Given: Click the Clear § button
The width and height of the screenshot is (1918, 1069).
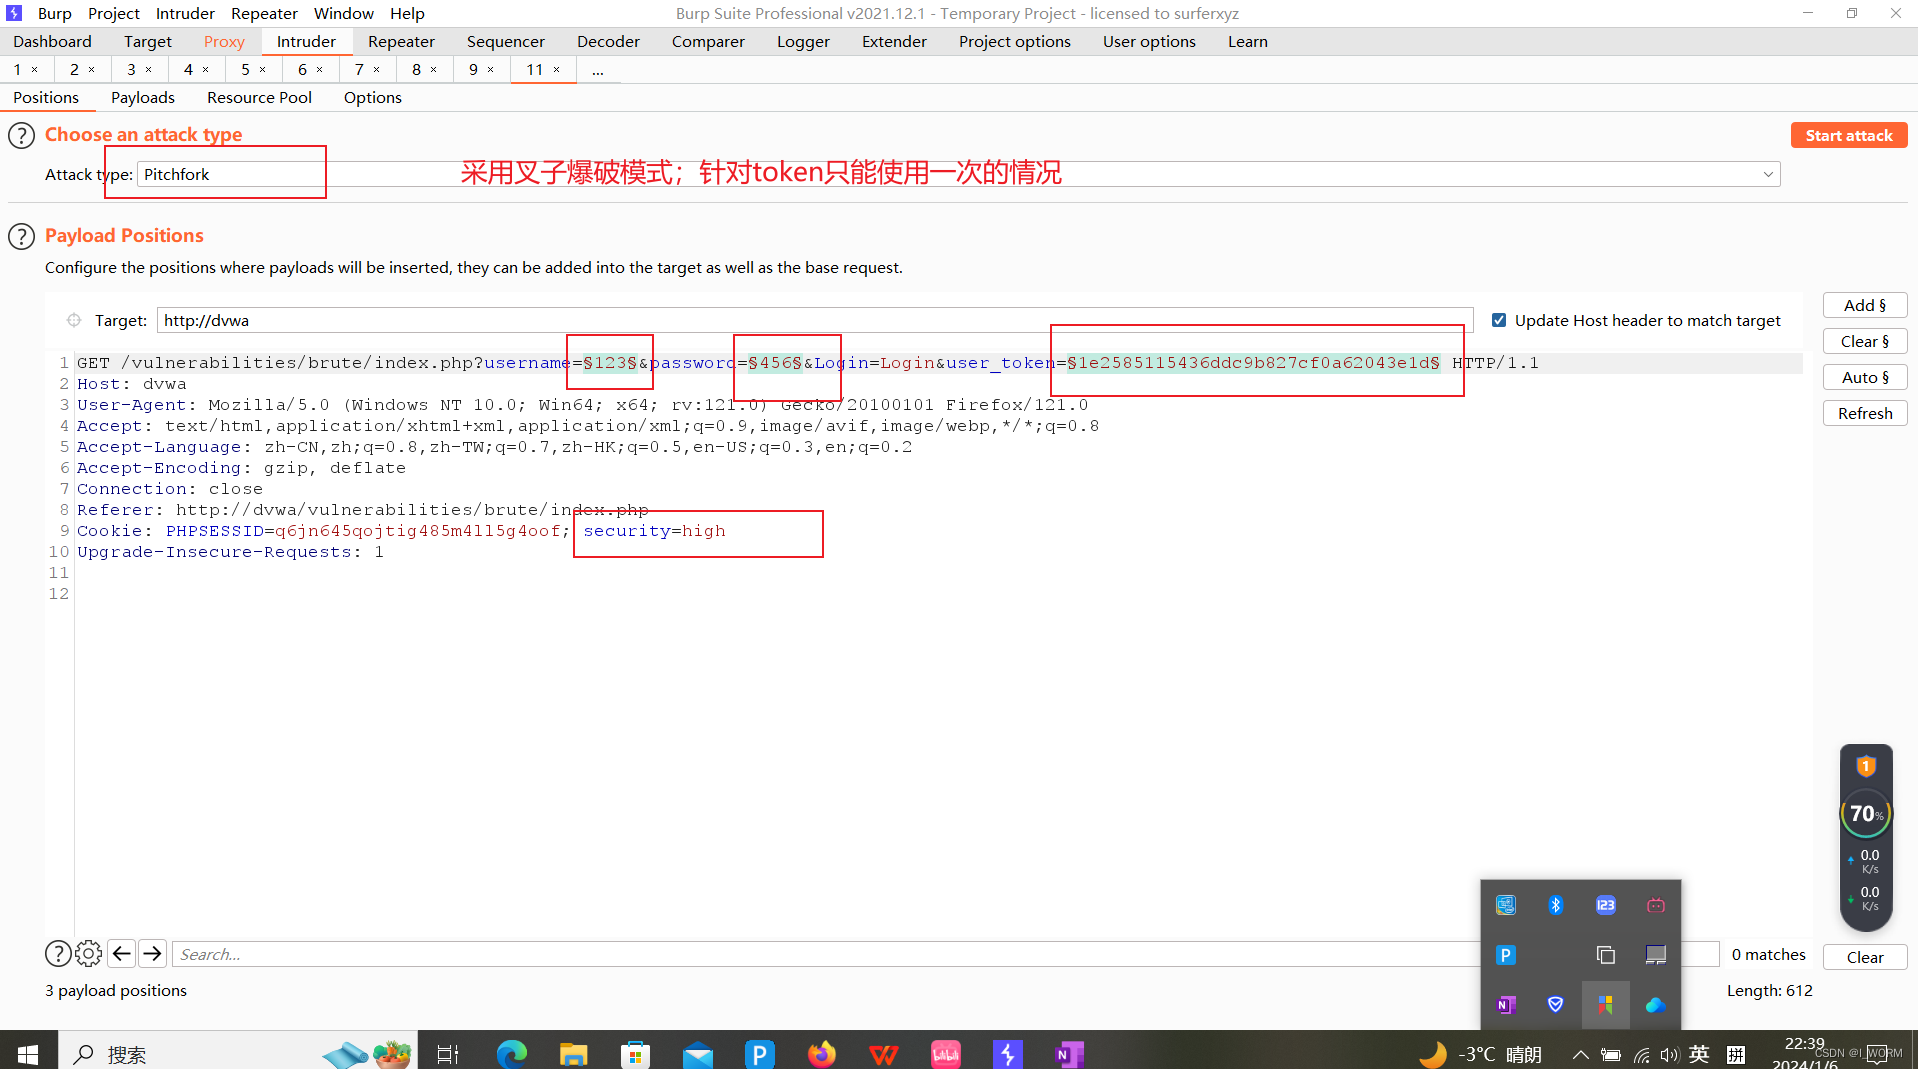Looking at the screenshot, I should click(1865, 341).
